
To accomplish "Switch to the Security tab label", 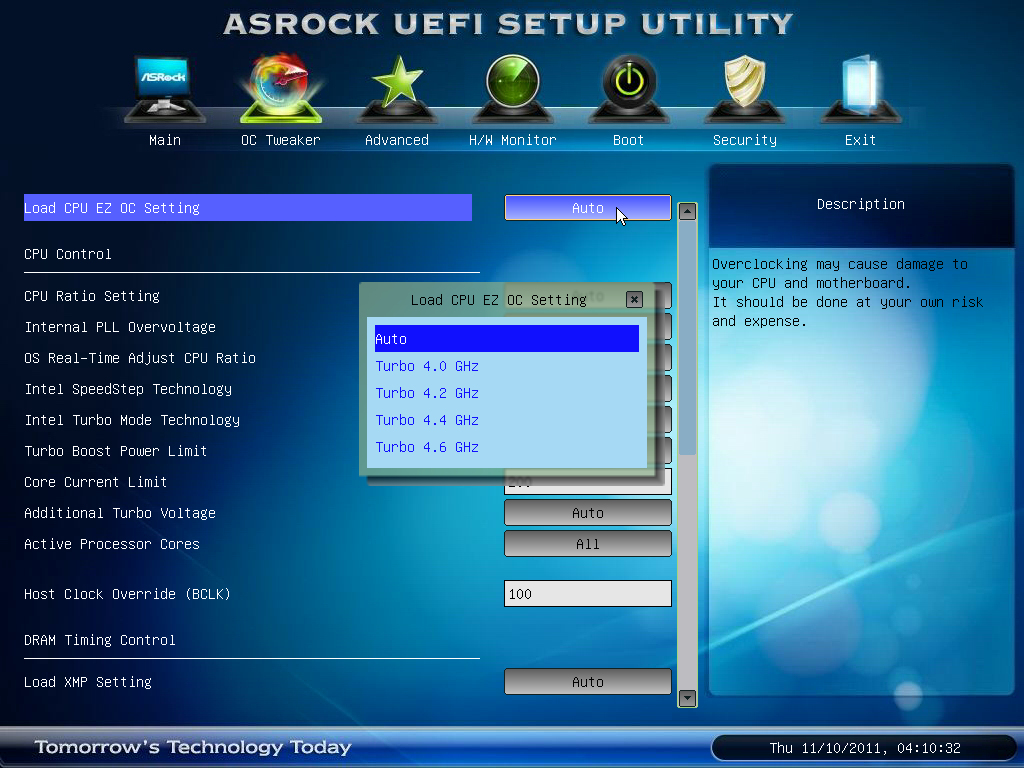I will tap(744, 140).
